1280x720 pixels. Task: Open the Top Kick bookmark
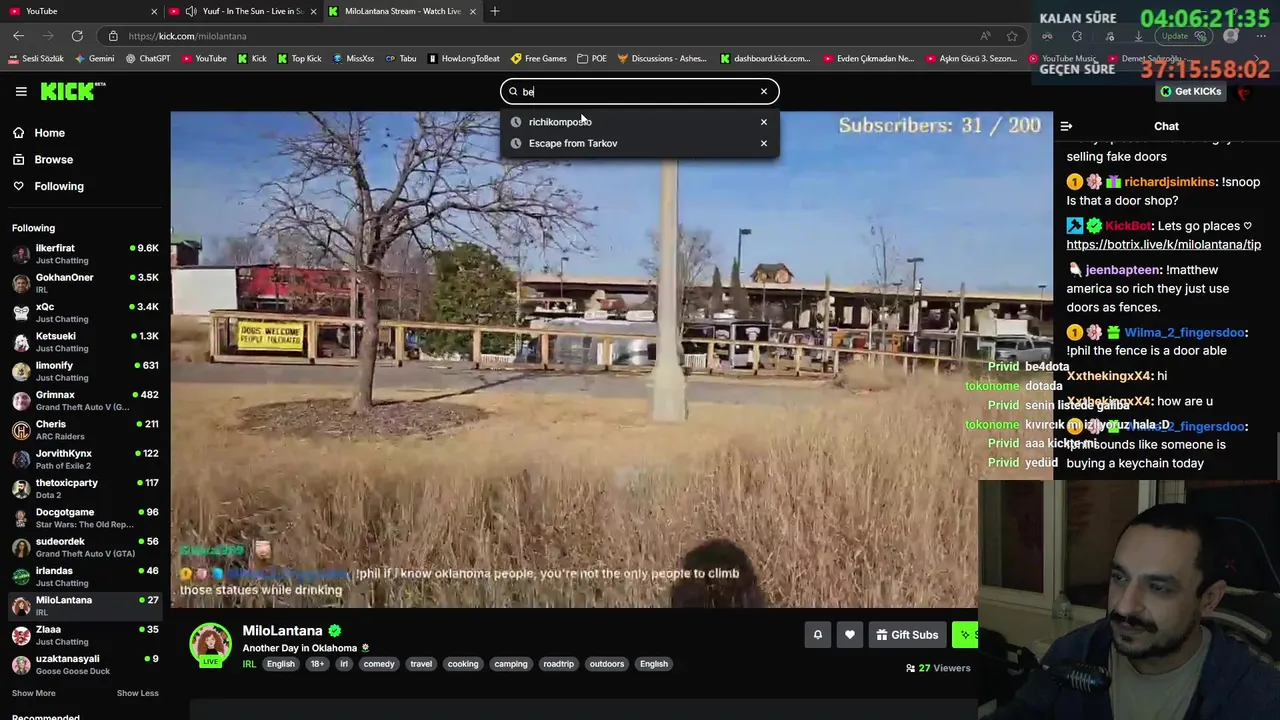(x=299, y=58)
